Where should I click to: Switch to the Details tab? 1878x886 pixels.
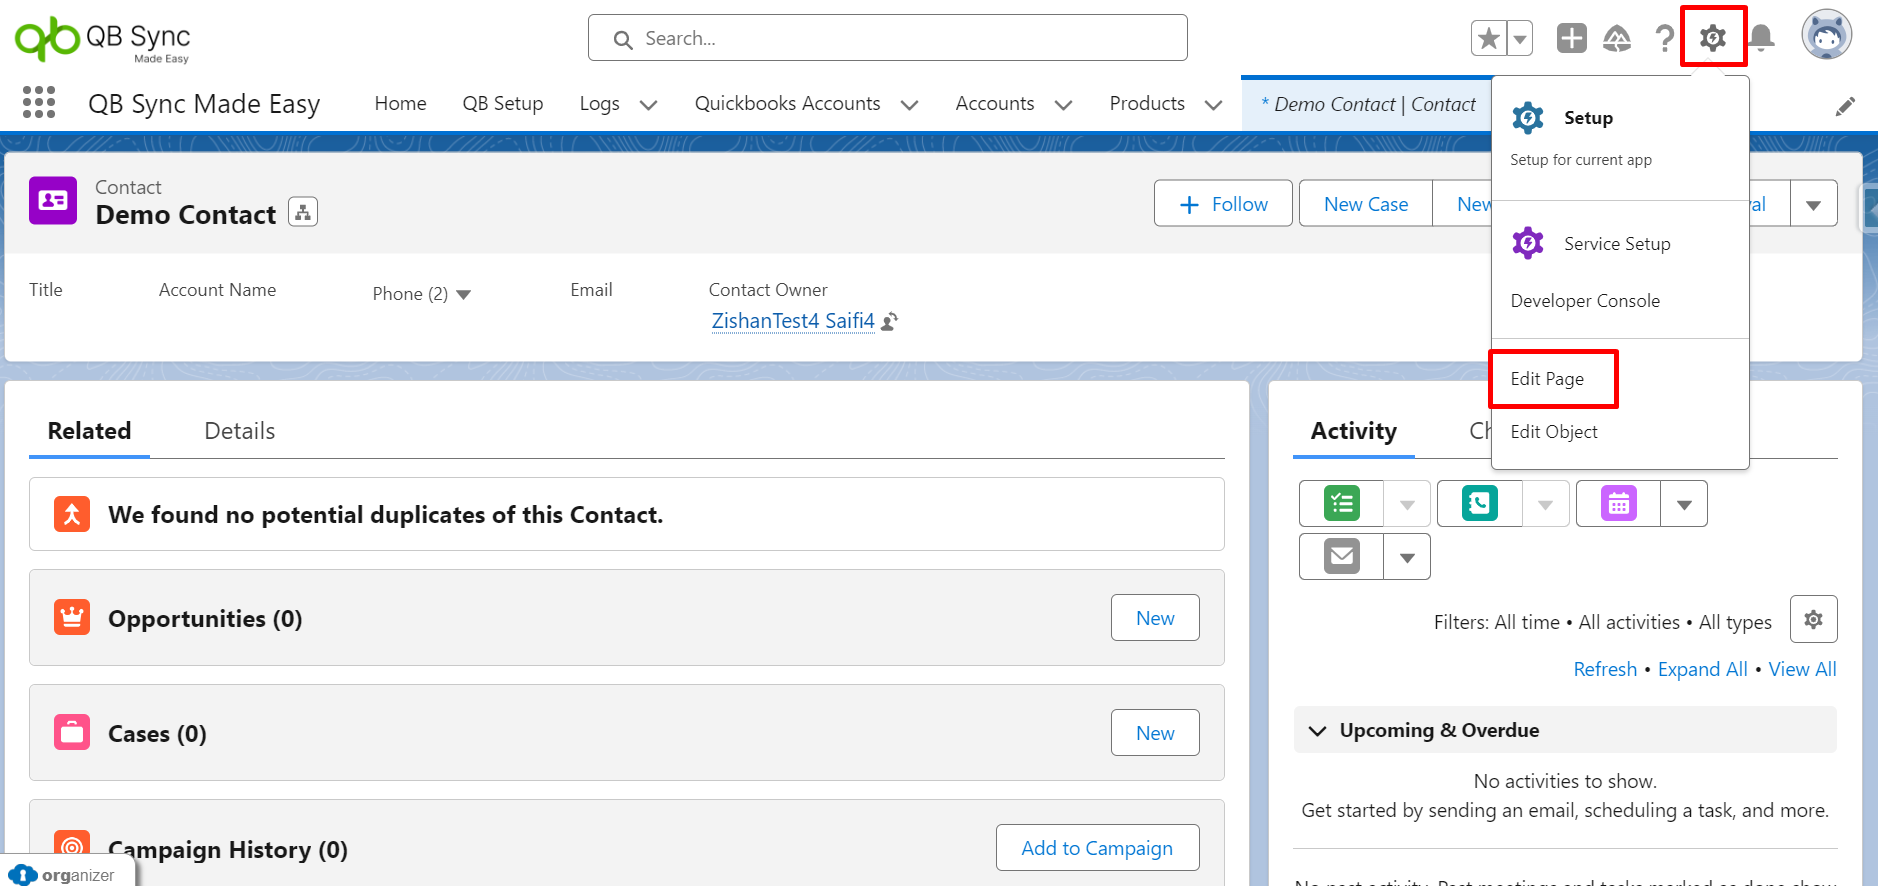coord(239,431)
